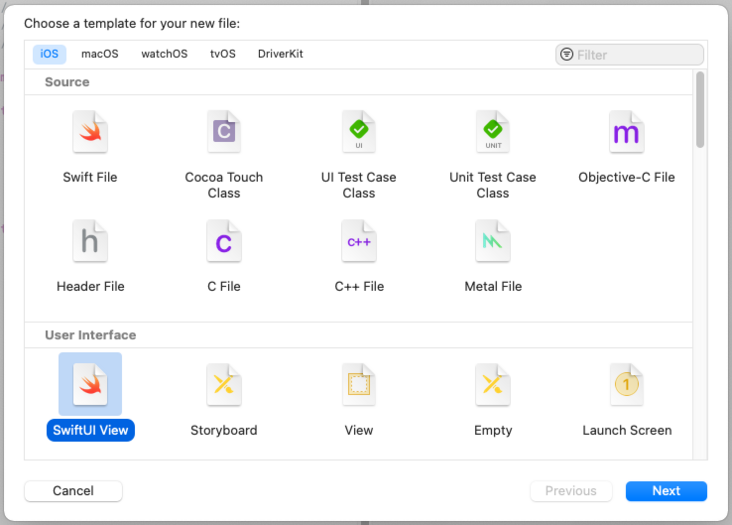Click the 'SwiftUI View' label
This screenshot has height=525, width=732.
pyautogui.click(x=91, y=430)
